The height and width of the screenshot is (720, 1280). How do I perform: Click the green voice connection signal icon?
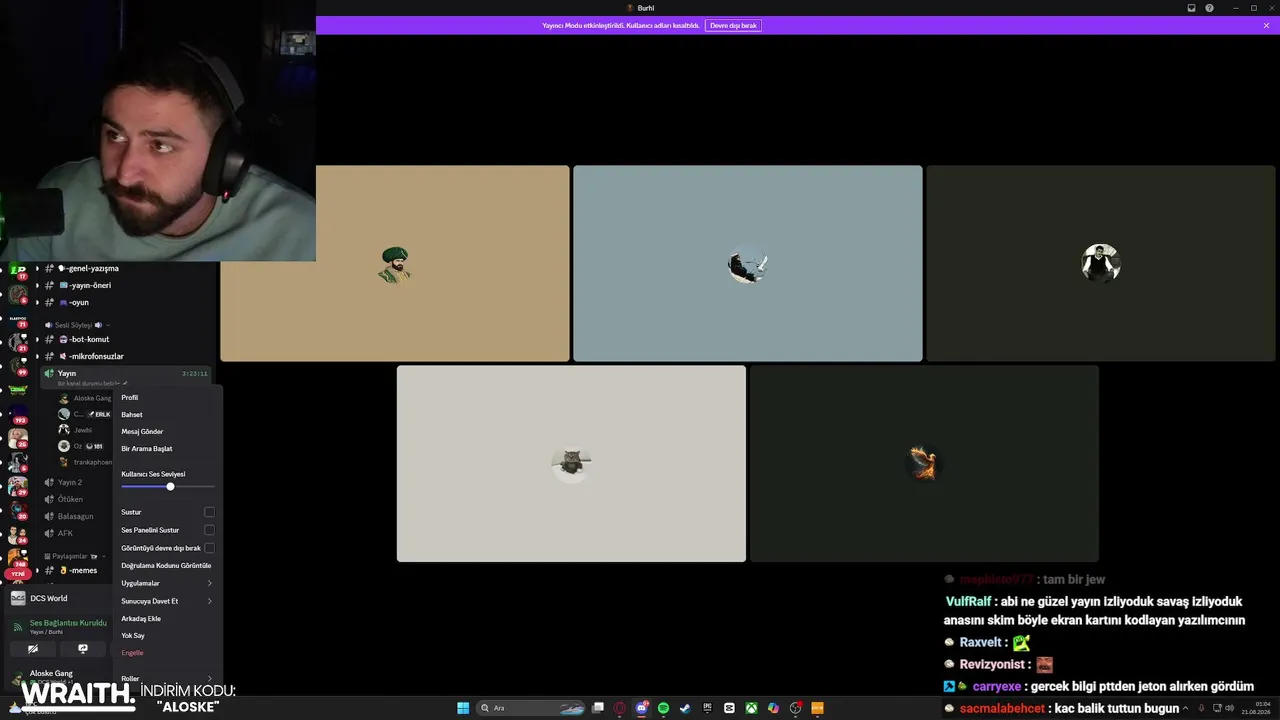point(17,627)
